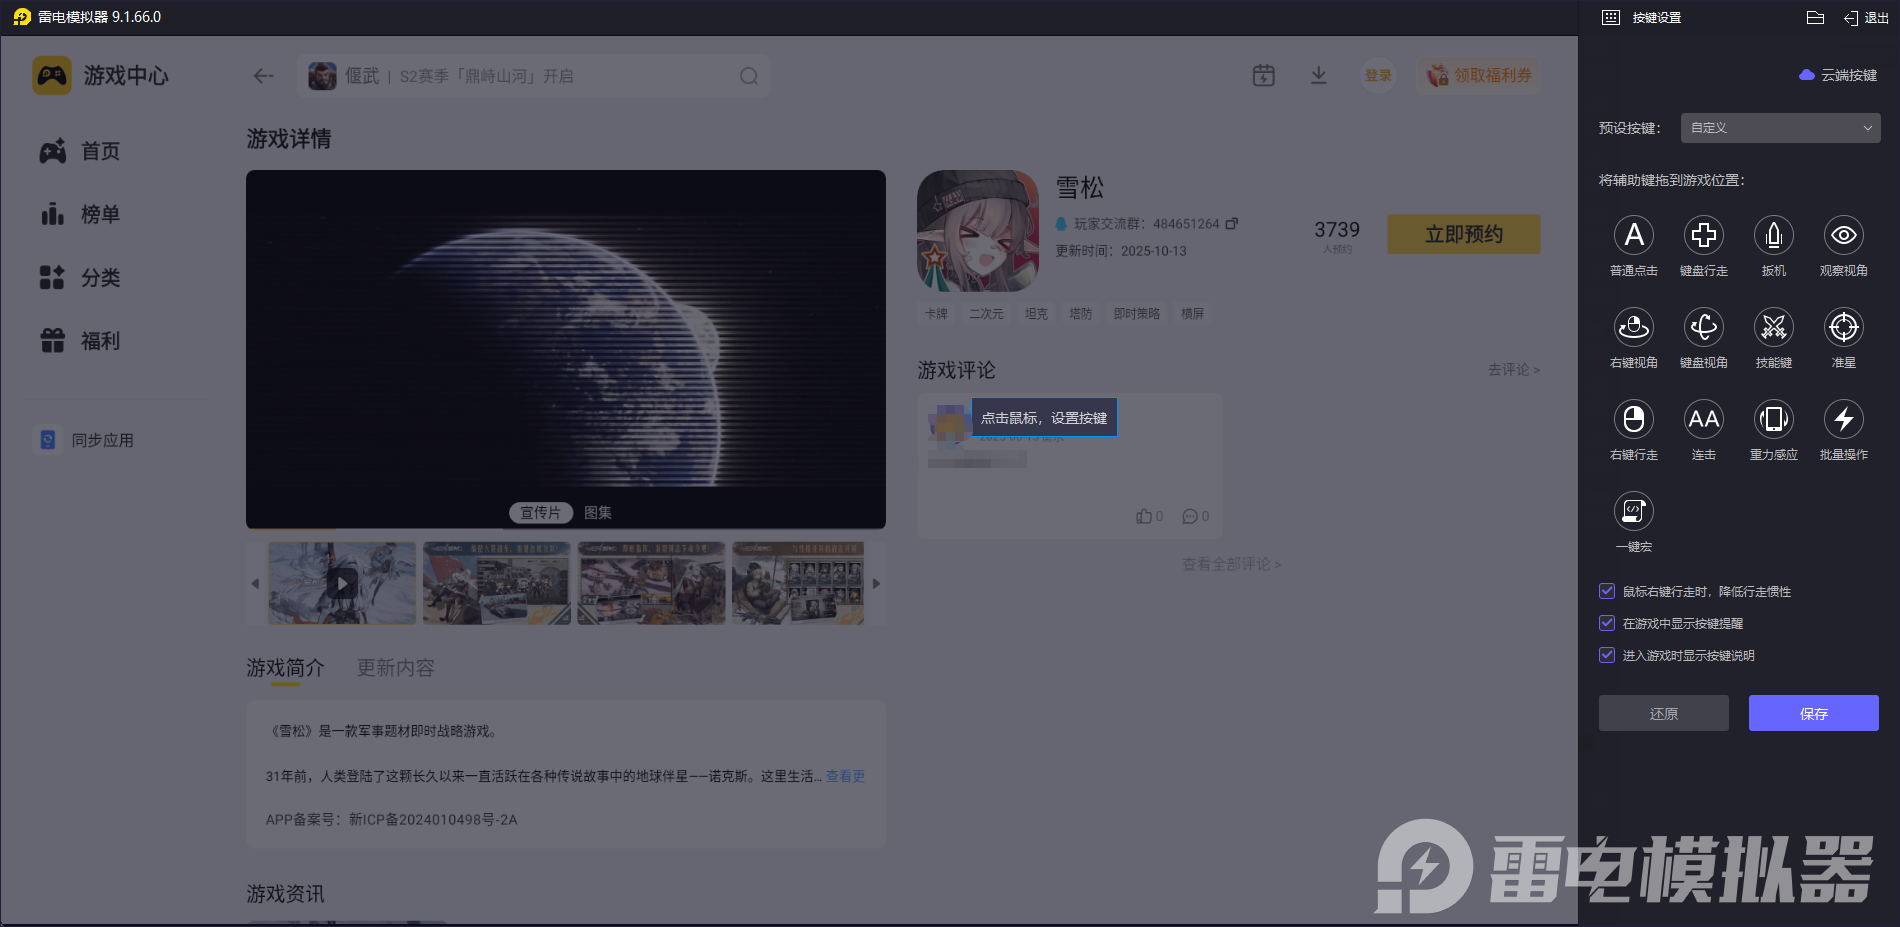The image size is (1900, 927).
Task: Pick the 技能键 skill key icon
Action: [x=1773, y=328]
